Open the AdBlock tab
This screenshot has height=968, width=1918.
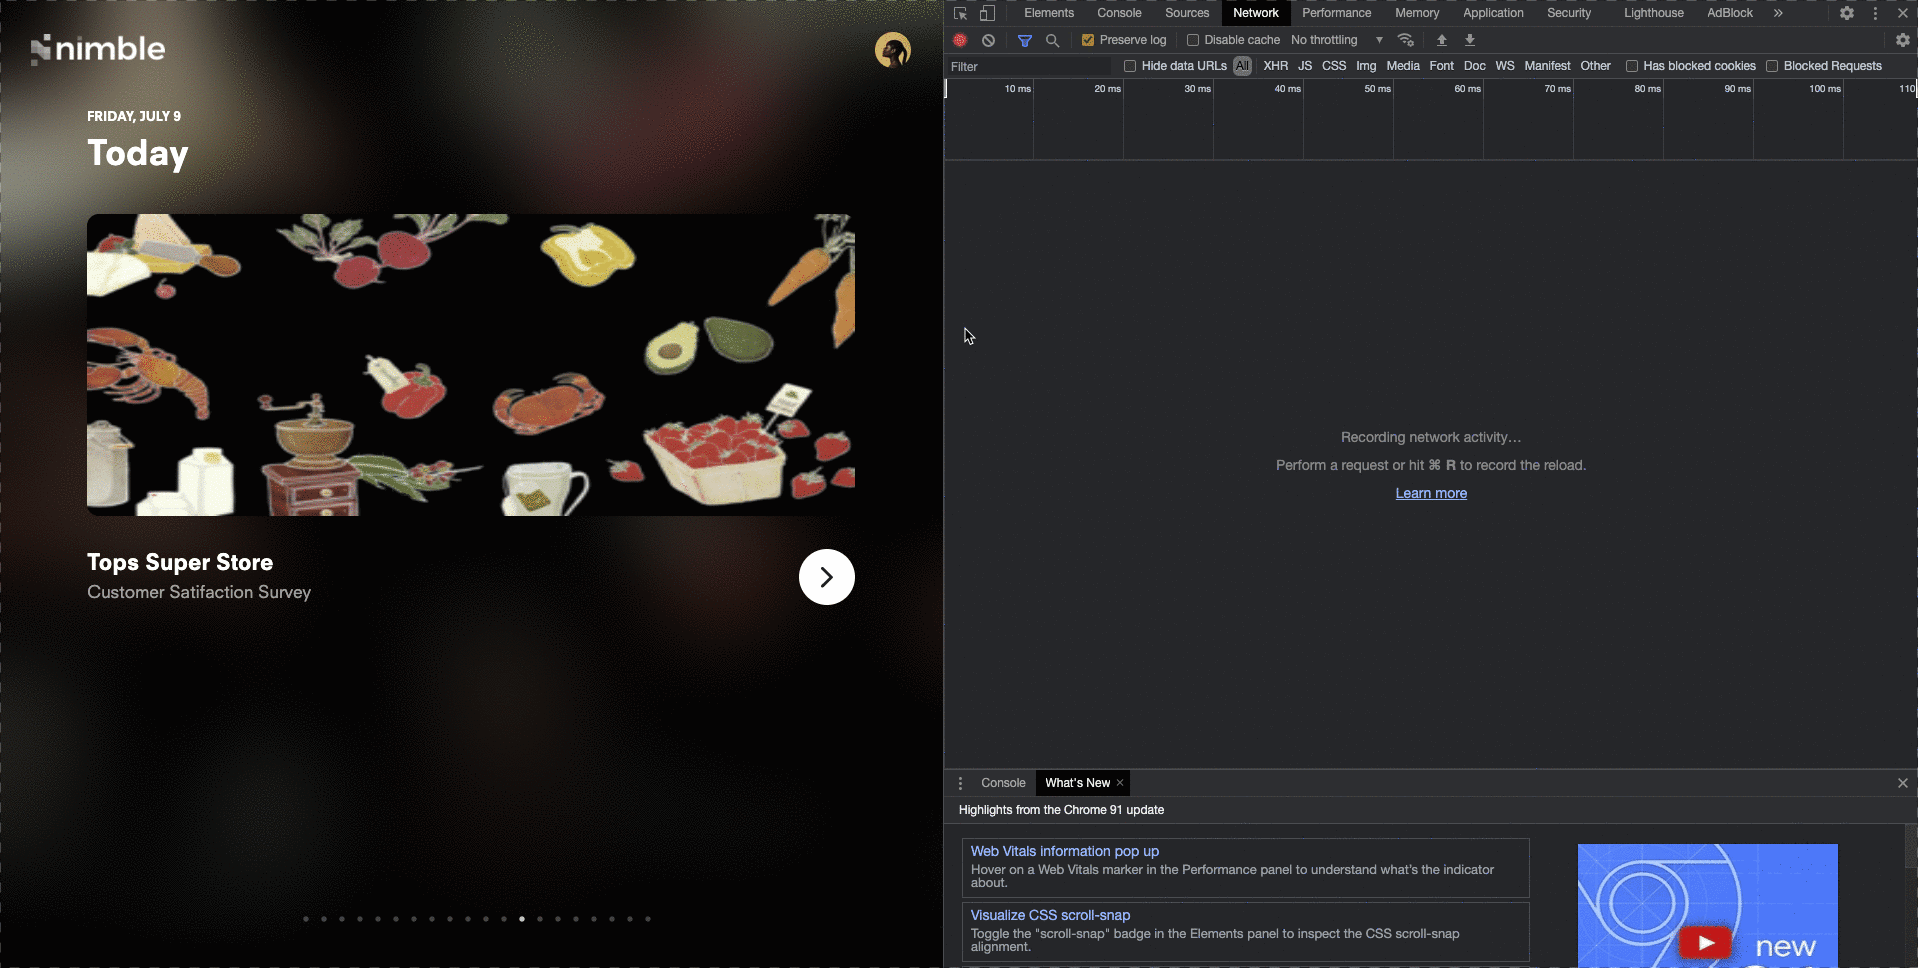(1730, 13)
